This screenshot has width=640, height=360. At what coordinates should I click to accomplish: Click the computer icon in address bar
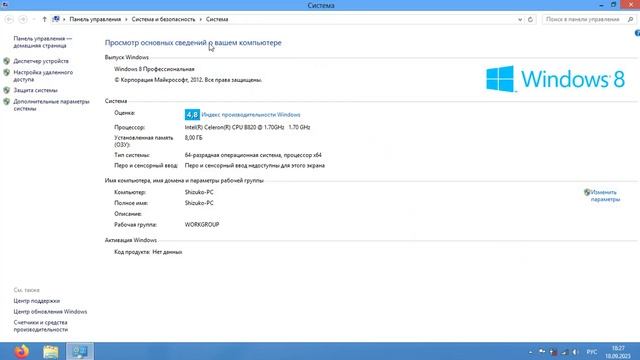[x=56, y=19]
